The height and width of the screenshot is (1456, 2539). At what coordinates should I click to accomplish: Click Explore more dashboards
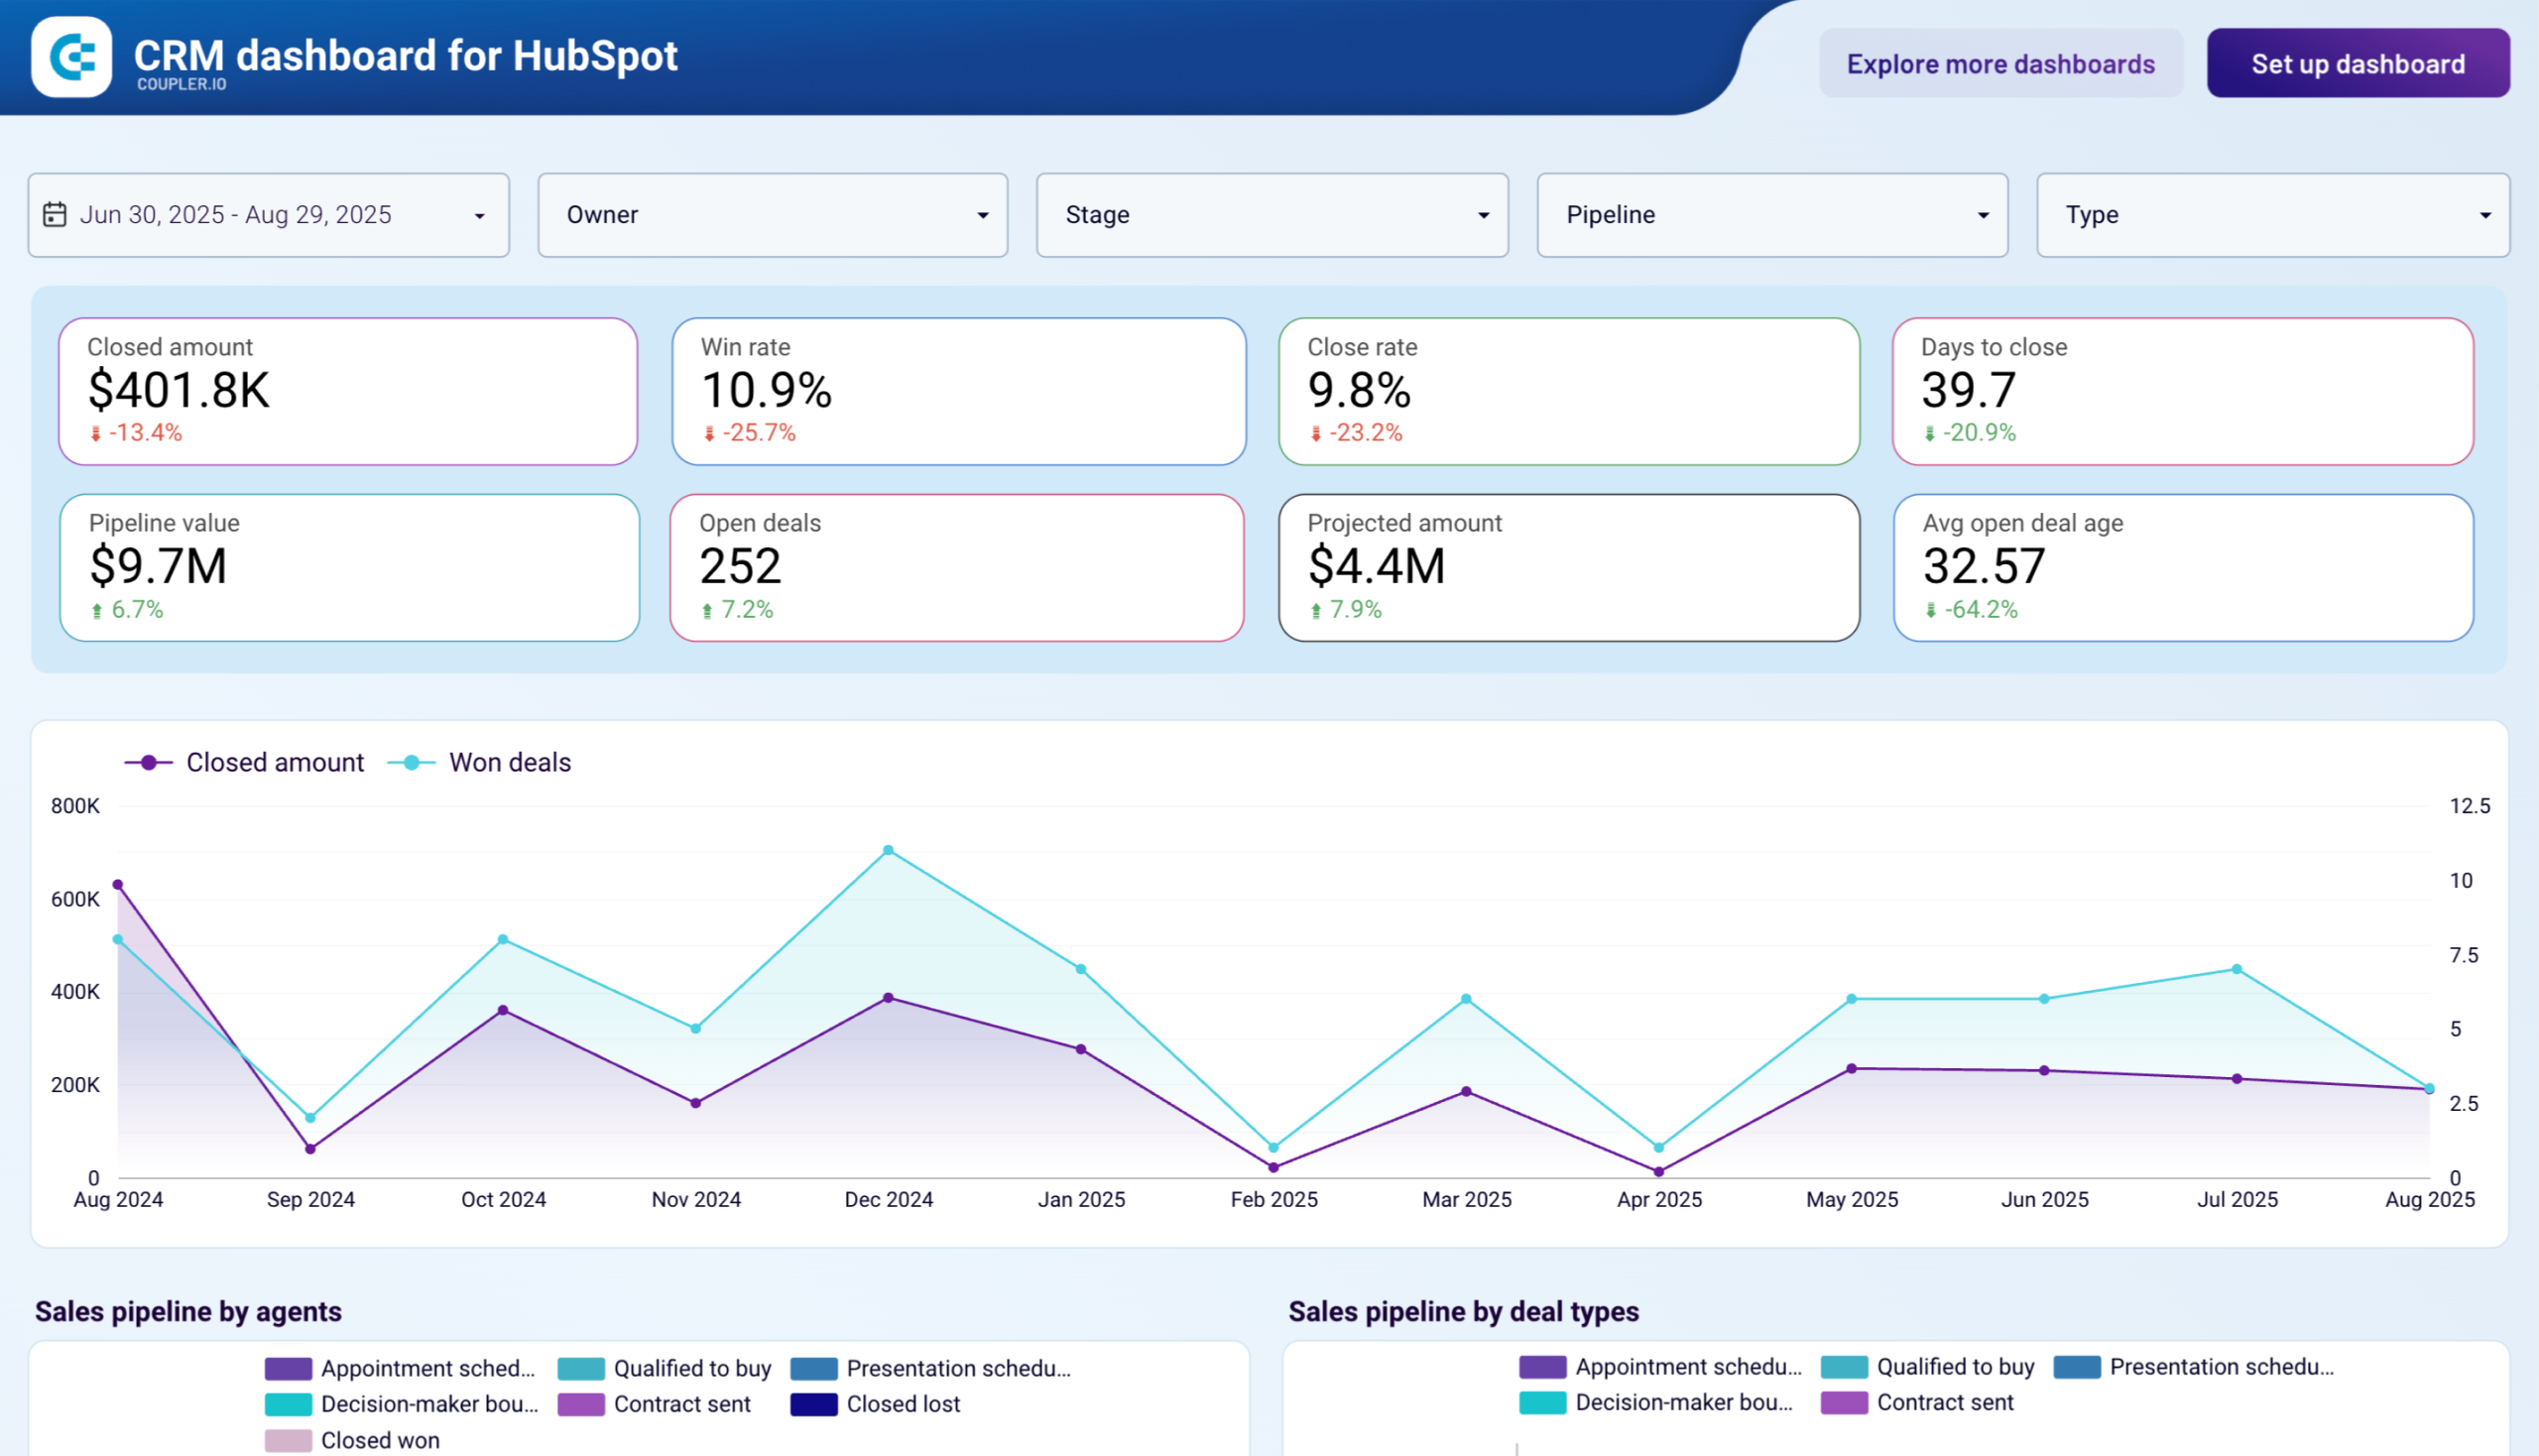[x=2001, y=63]
